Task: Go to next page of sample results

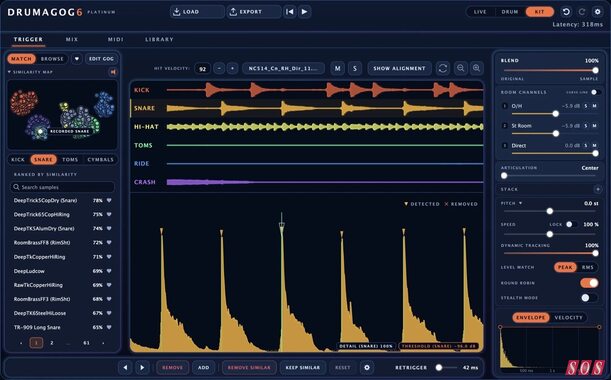Action: [103, 343]
